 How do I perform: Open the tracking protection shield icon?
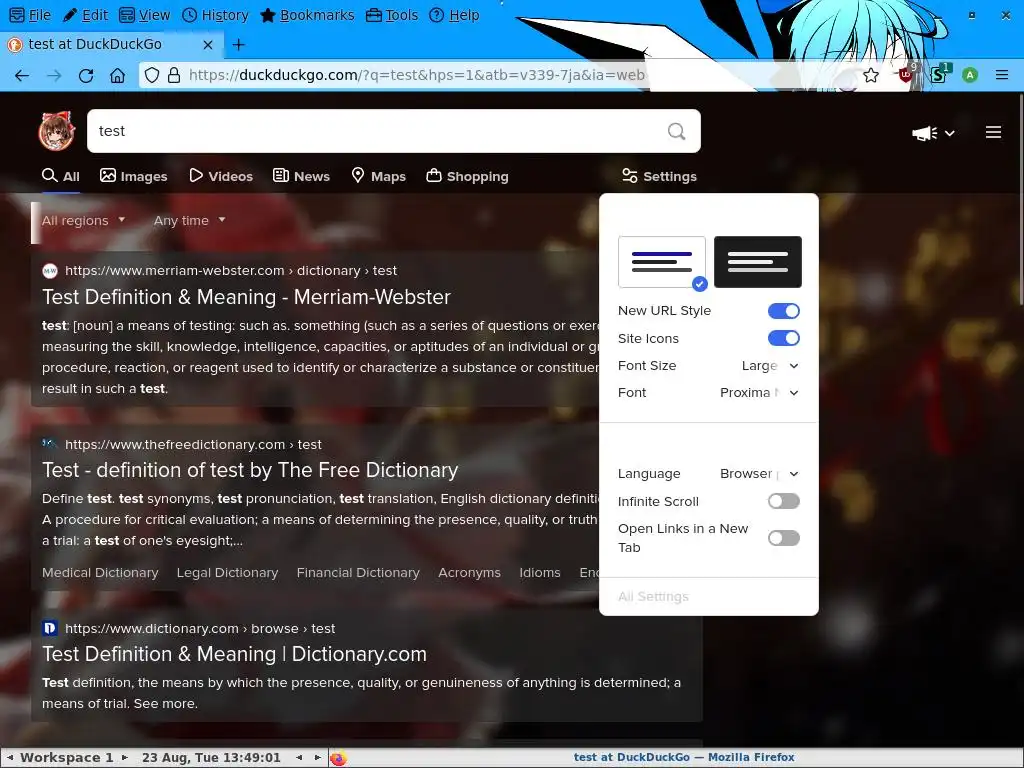click(152, 75)
